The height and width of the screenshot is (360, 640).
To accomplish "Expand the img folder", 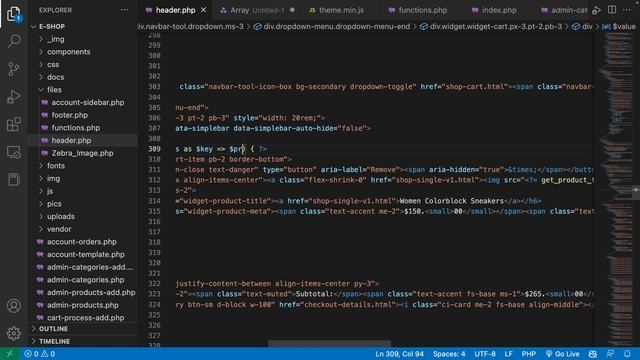I will [x=53, y=178].
